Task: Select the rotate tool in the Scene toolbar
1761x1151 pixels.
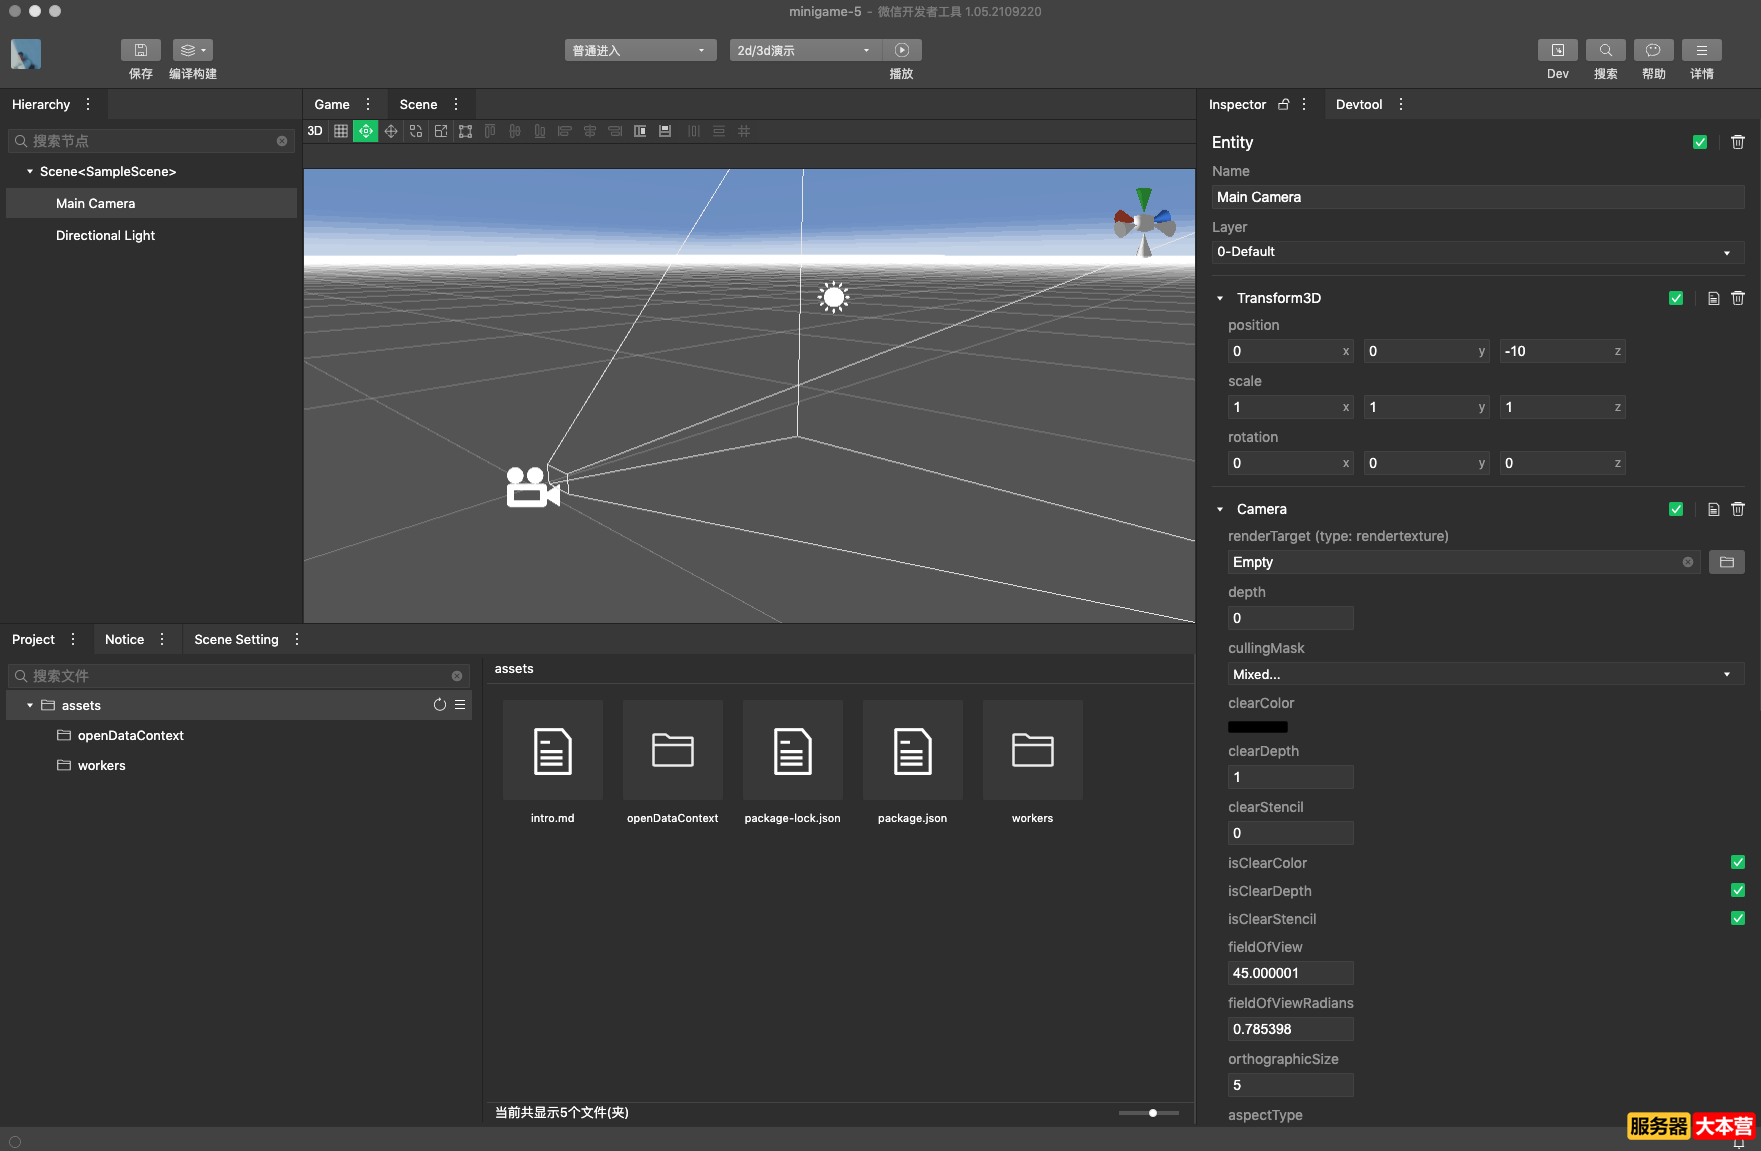Action: (x=416, y=131)
